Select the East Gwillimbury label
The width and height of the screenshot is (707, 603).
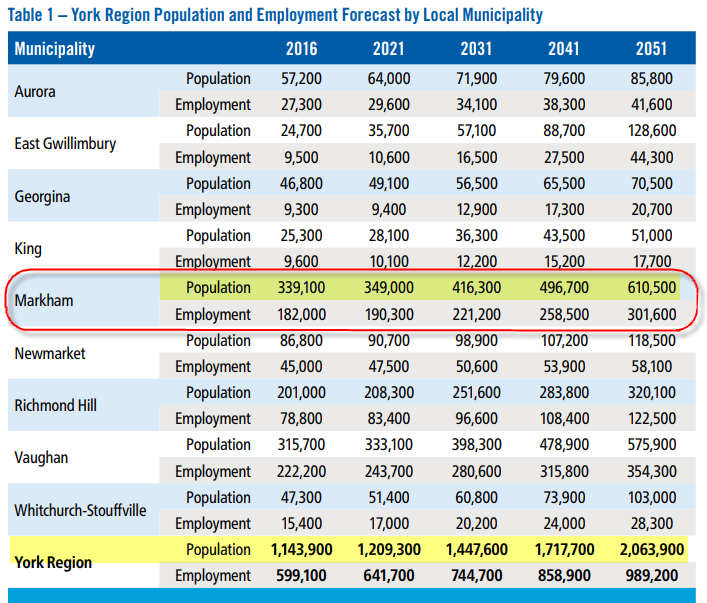(65, 144)
